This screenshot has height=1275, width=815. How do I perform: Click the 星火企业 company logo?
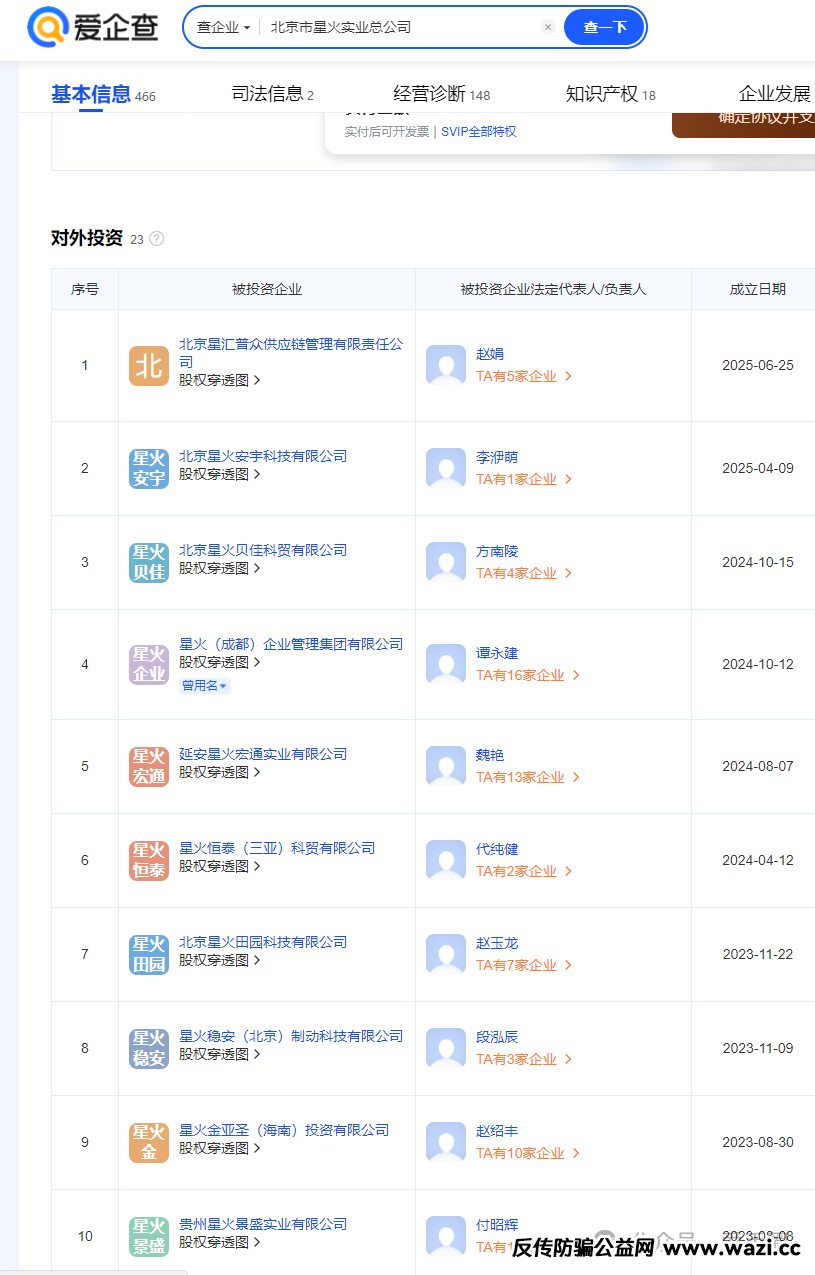click(x=149, y=664)
